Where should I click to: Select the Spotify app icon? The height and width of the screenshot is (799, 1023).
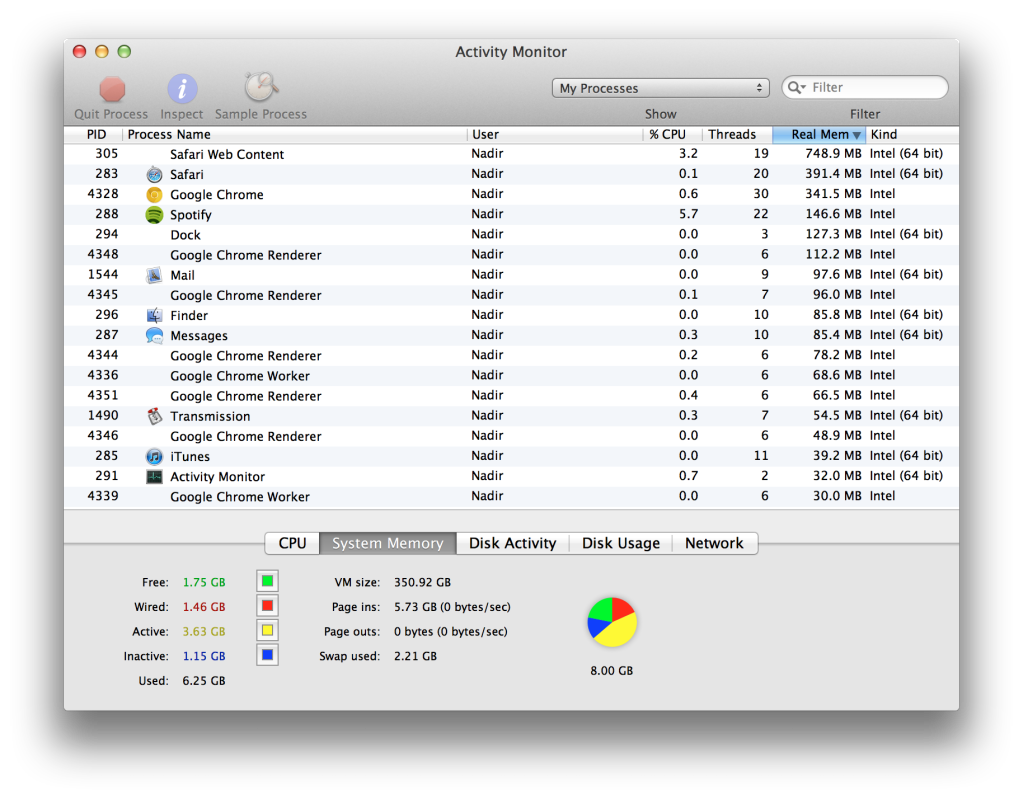(154, 215)
